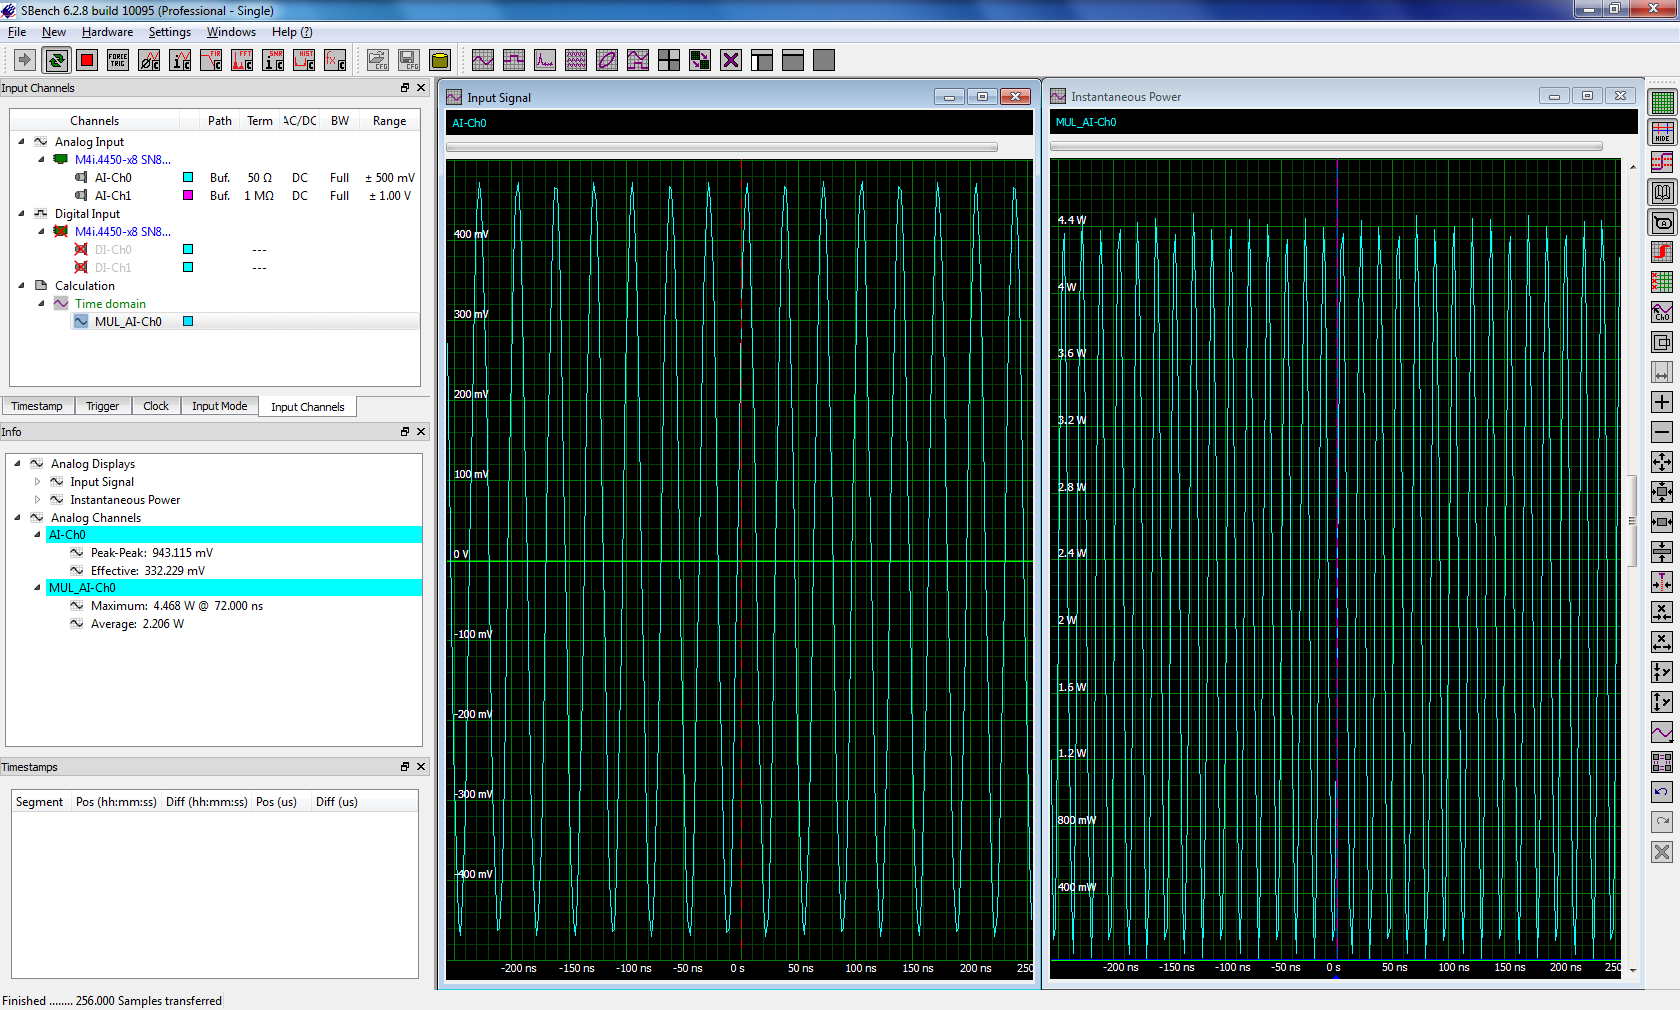Open the Settings menu
The image size is (1680, 1010).
click(170, 32)
